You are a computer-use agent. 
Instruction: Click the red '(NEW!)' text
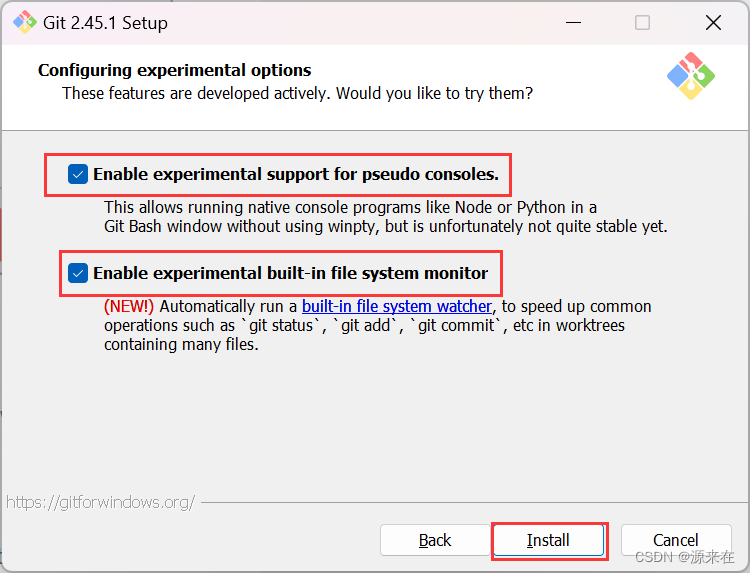[x=129, y=306]
